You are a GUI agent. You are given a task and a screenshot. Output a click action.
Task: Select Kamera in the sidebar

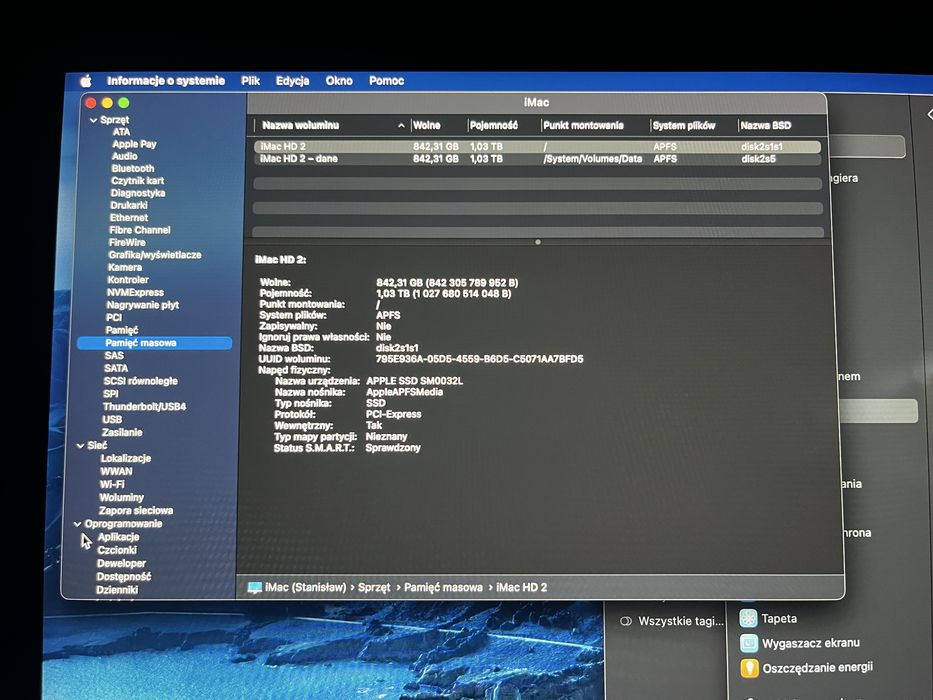point(124,267)
